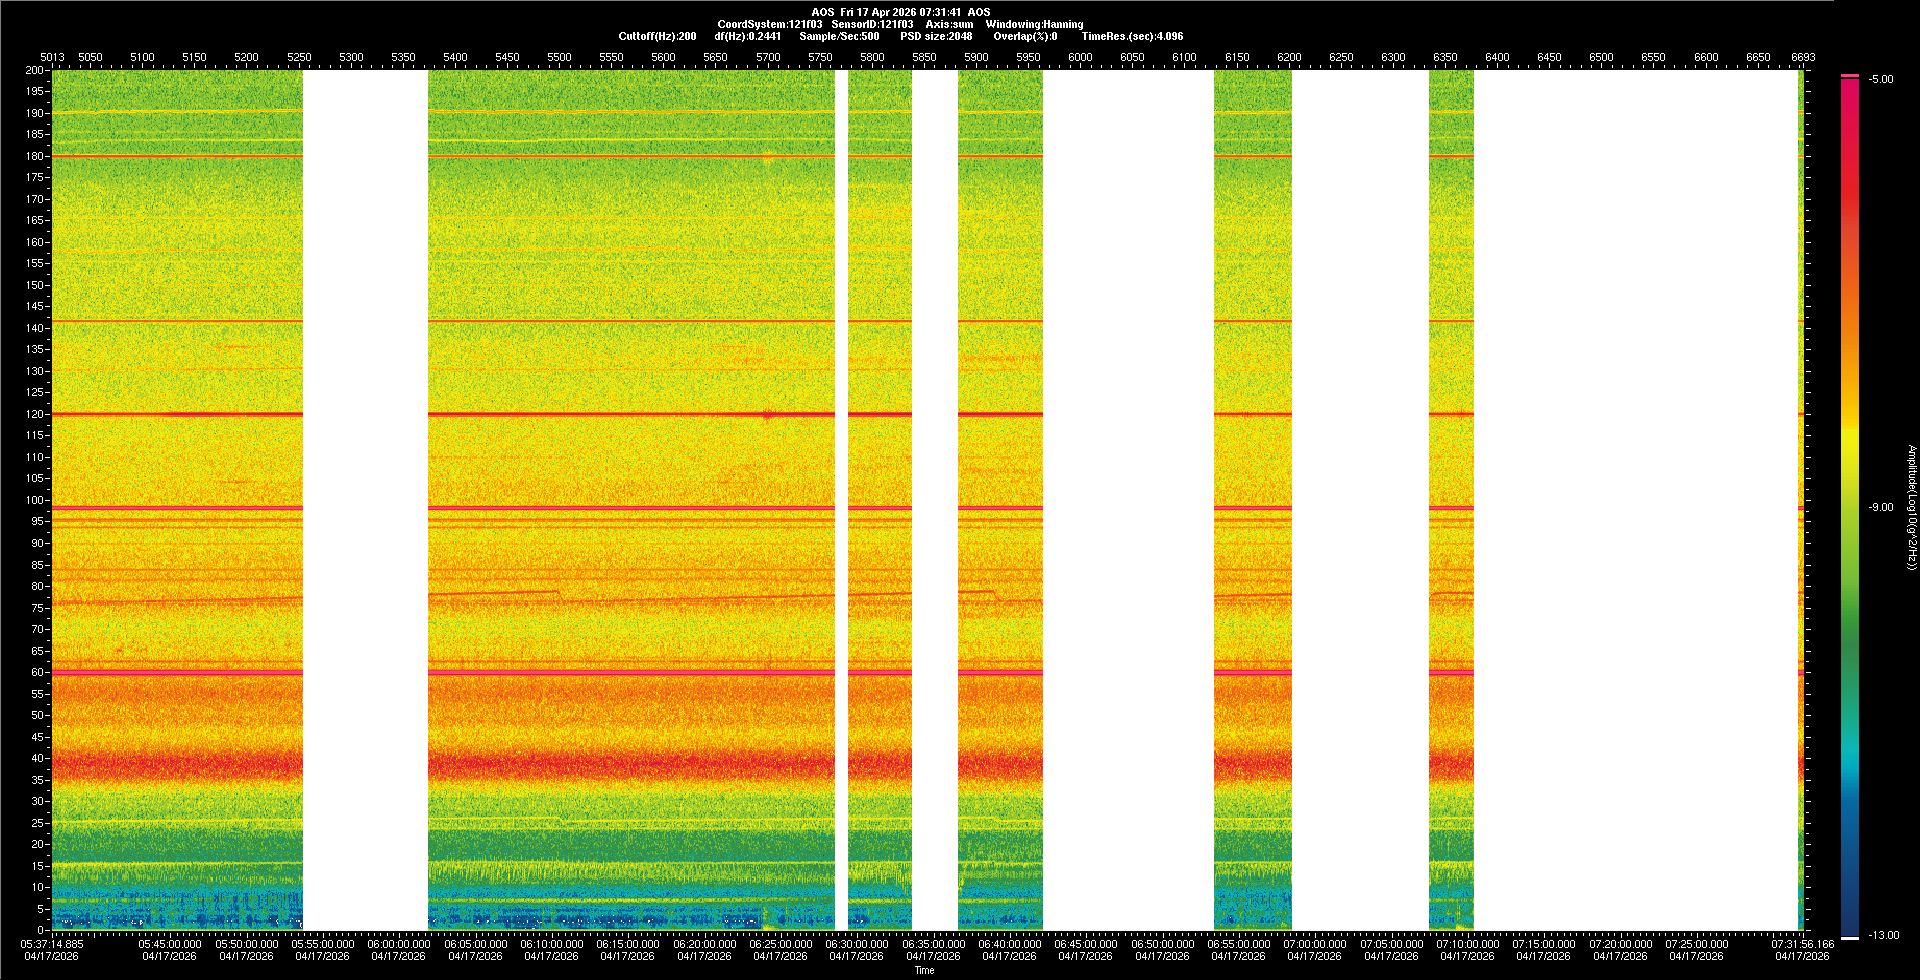This screenshot has height=980, width=1920.
Task: Click the end timestamp 07:31:56.166
Action: pos(1802,944)
